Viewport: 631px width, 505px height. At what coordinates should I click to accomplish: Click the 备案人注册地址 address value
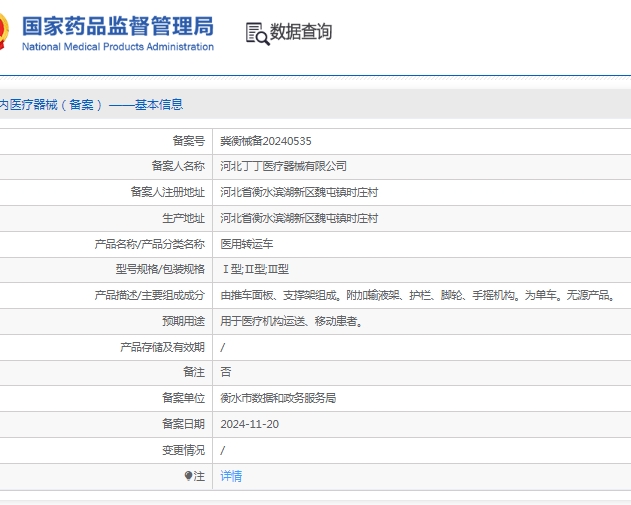[x=299, y=192]
